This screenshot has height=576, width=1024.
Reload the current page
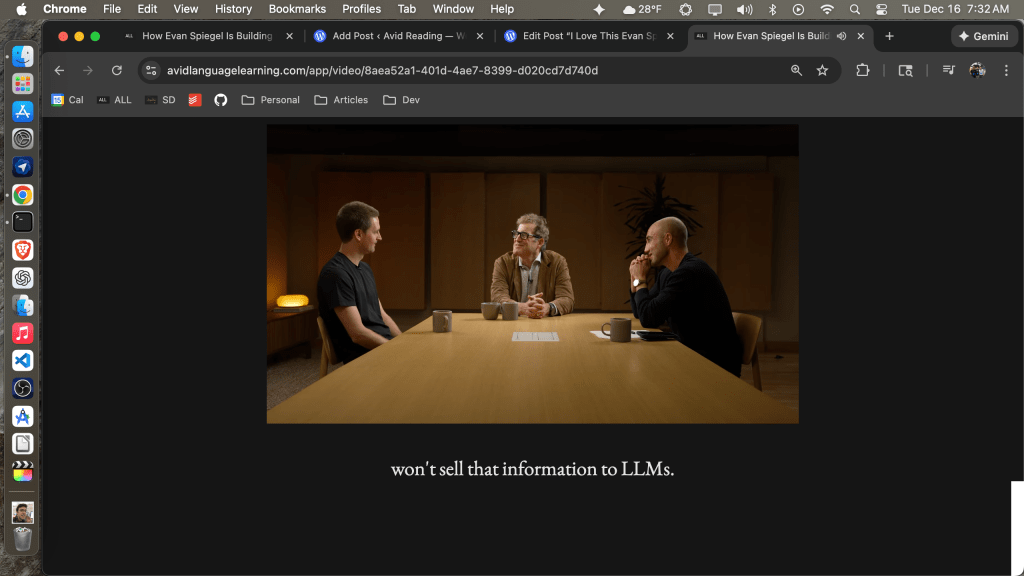coord(117,71)
